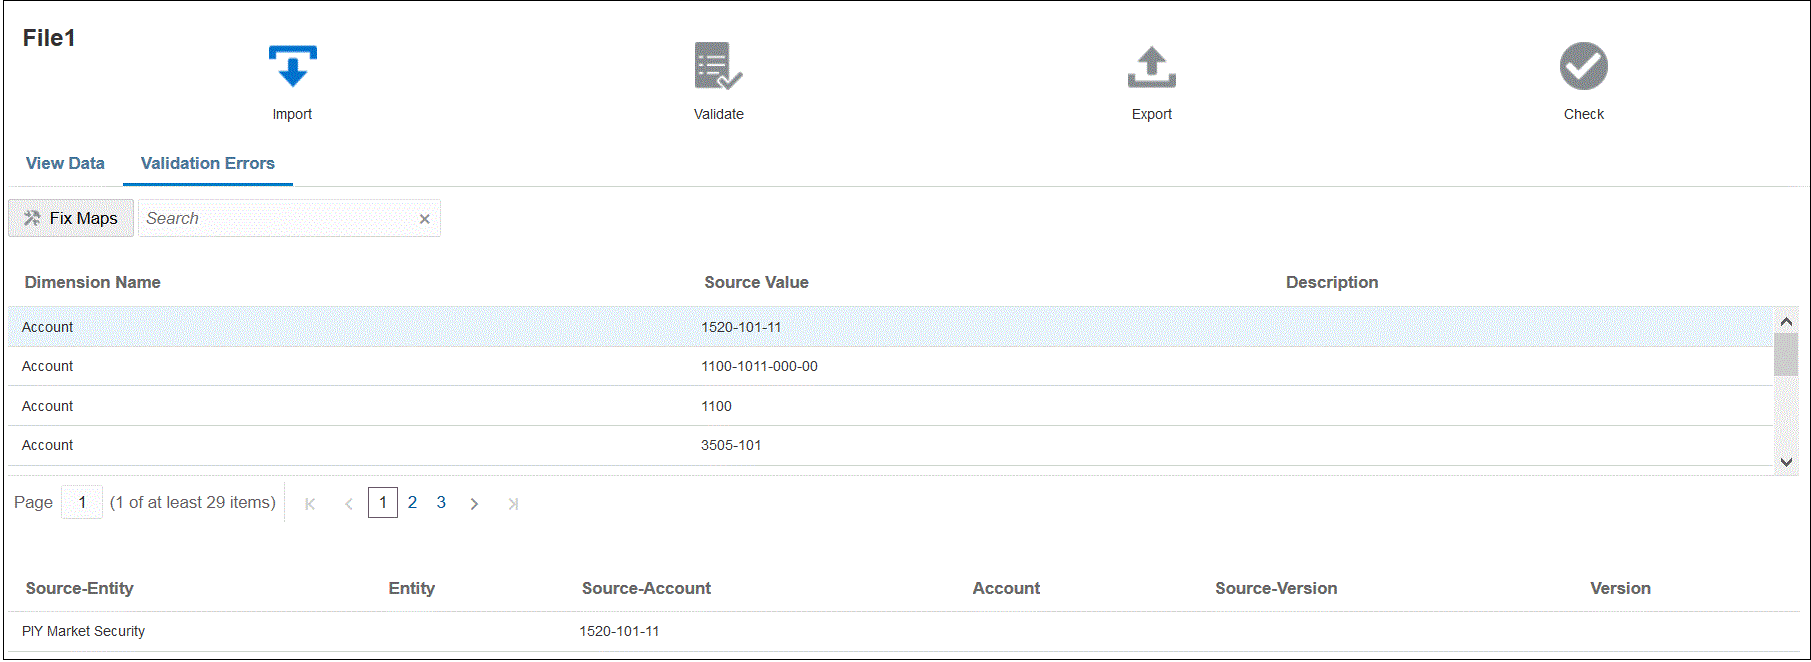
Task: Click the Export workflow icon
Action: pyautogui.click(x=1151, y=67)
